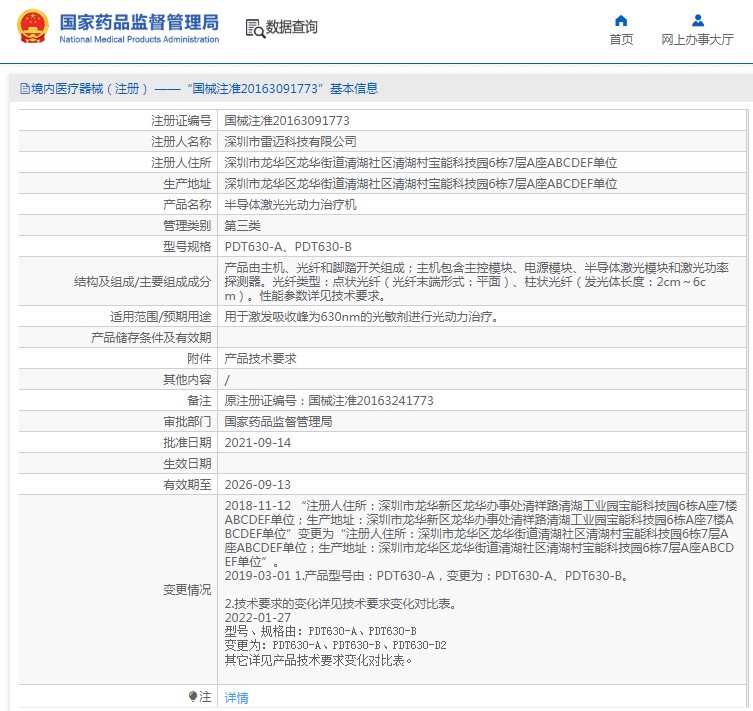Click the 变更情况 row label

coord(187,590)
